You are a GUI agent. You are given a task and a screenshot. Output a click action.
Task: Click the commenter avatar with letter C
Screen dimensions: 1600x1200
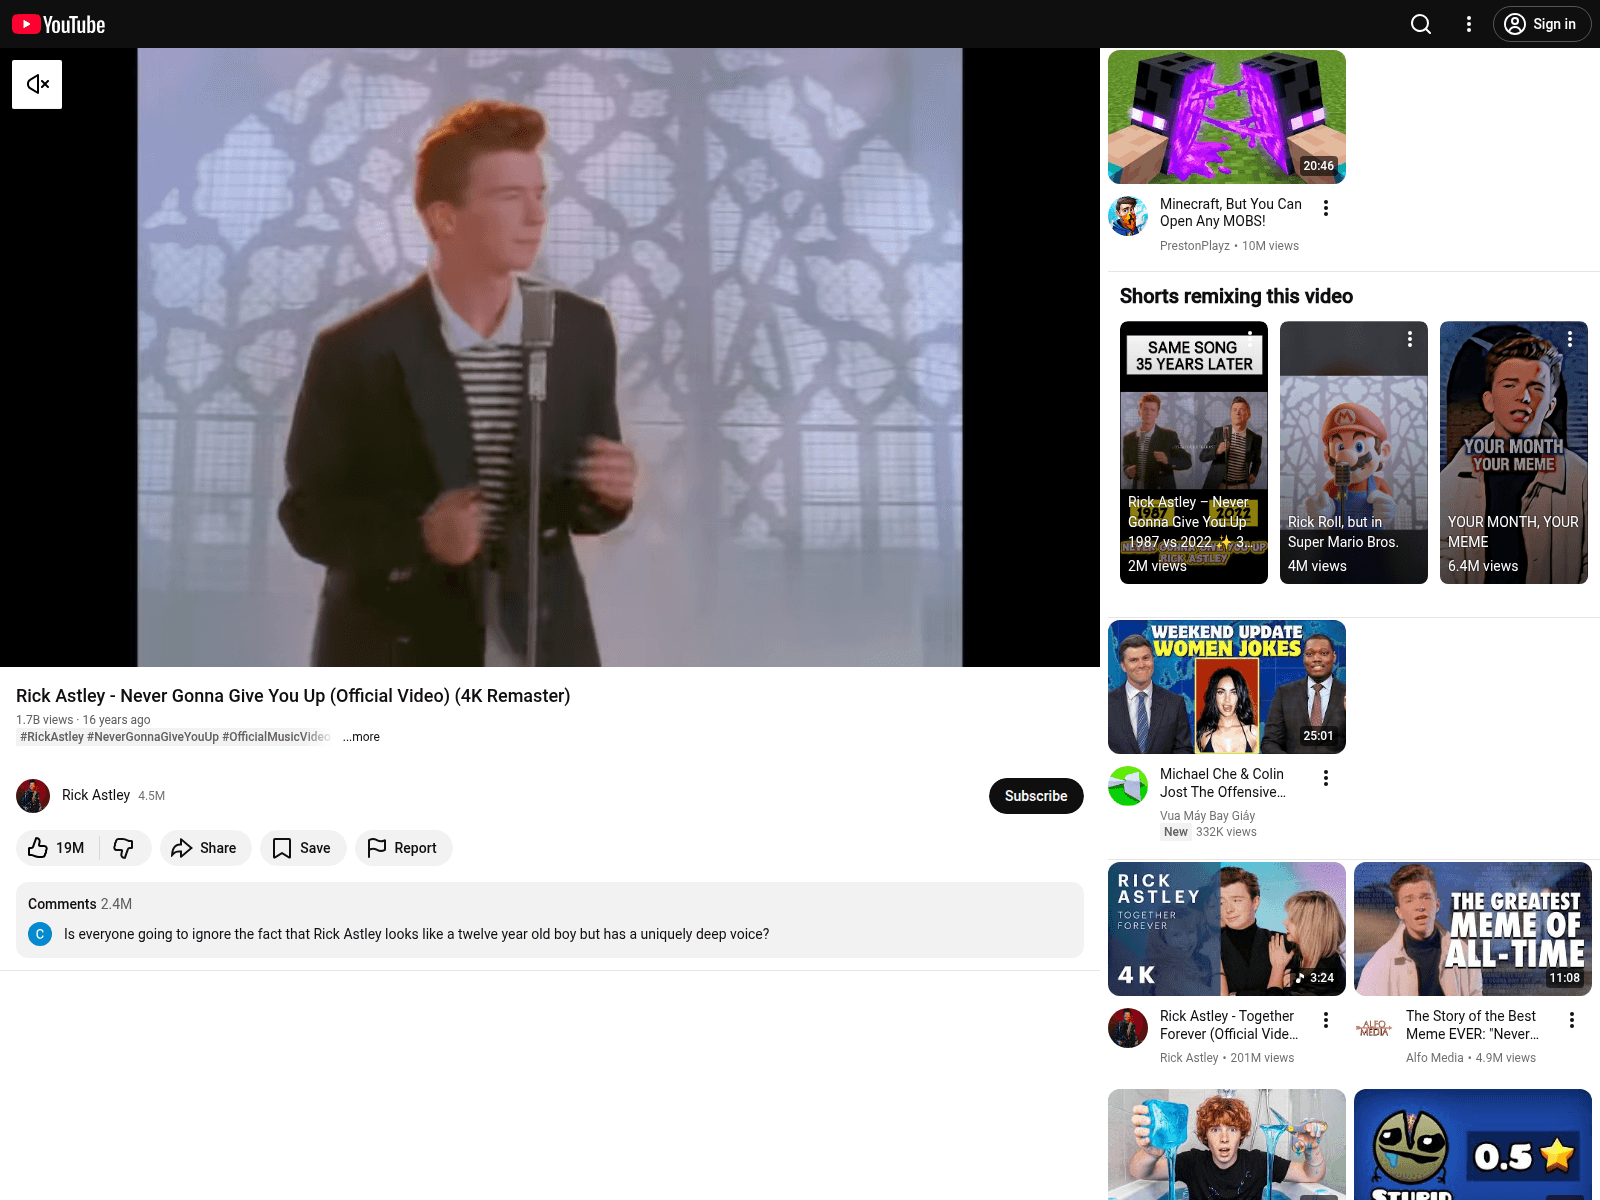(x=40, y=934)
